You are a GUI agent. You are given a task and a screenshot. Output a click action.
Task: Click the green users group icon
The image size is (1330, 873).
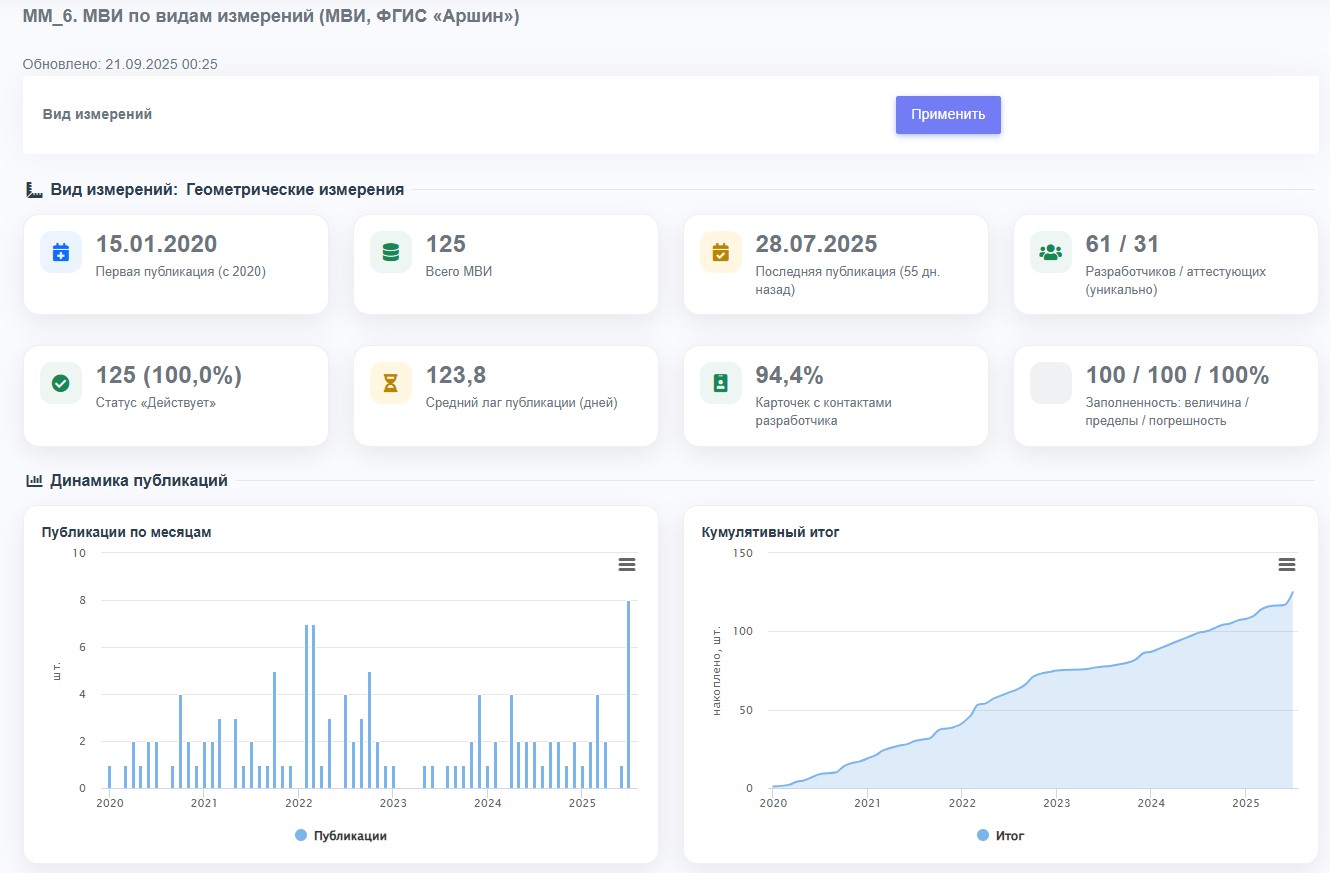point(1050,252)
